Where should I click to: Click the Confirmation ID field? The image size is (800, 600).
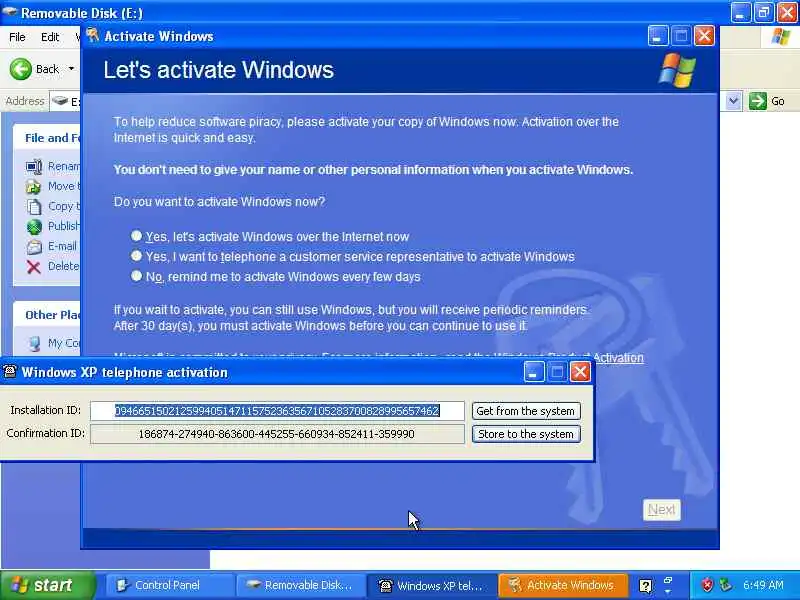click(277, 434)
